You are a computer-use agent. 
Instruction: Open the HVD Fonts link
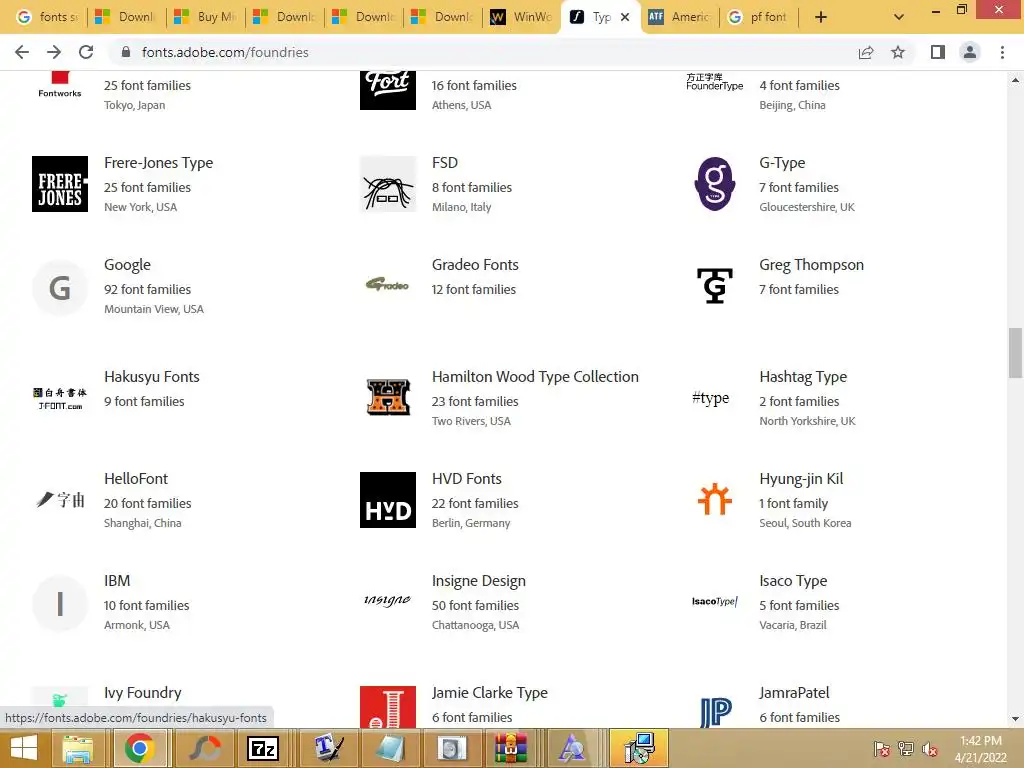(x=466, y=479)
